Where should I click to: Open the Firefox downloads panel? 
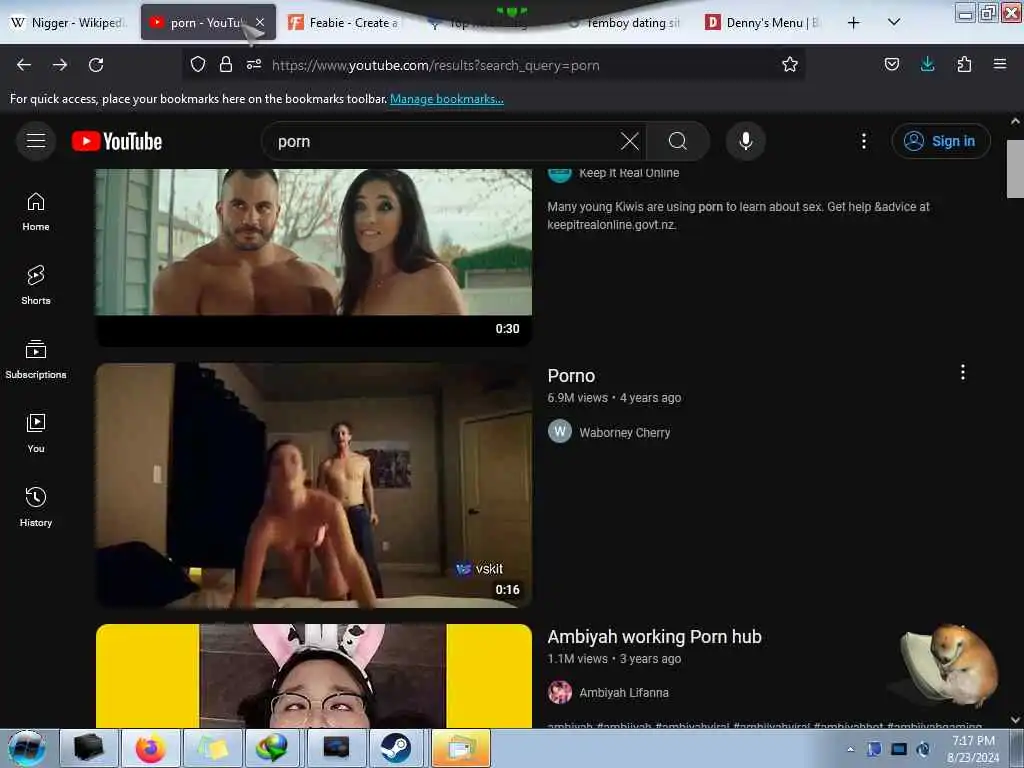927,64
